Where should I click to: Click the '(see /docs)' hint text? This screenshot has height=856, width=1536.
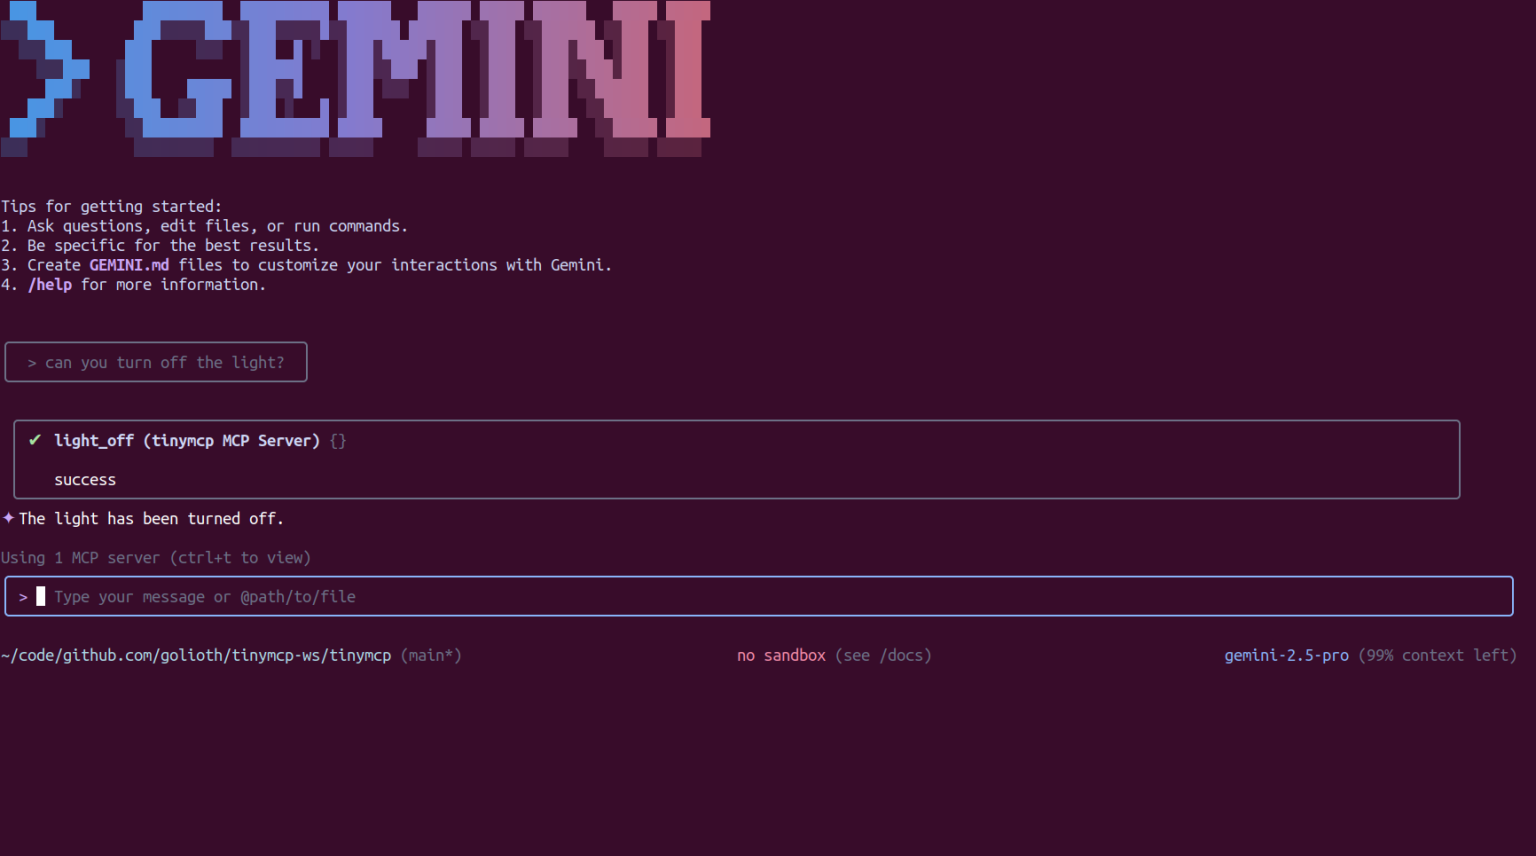(883, 656)
